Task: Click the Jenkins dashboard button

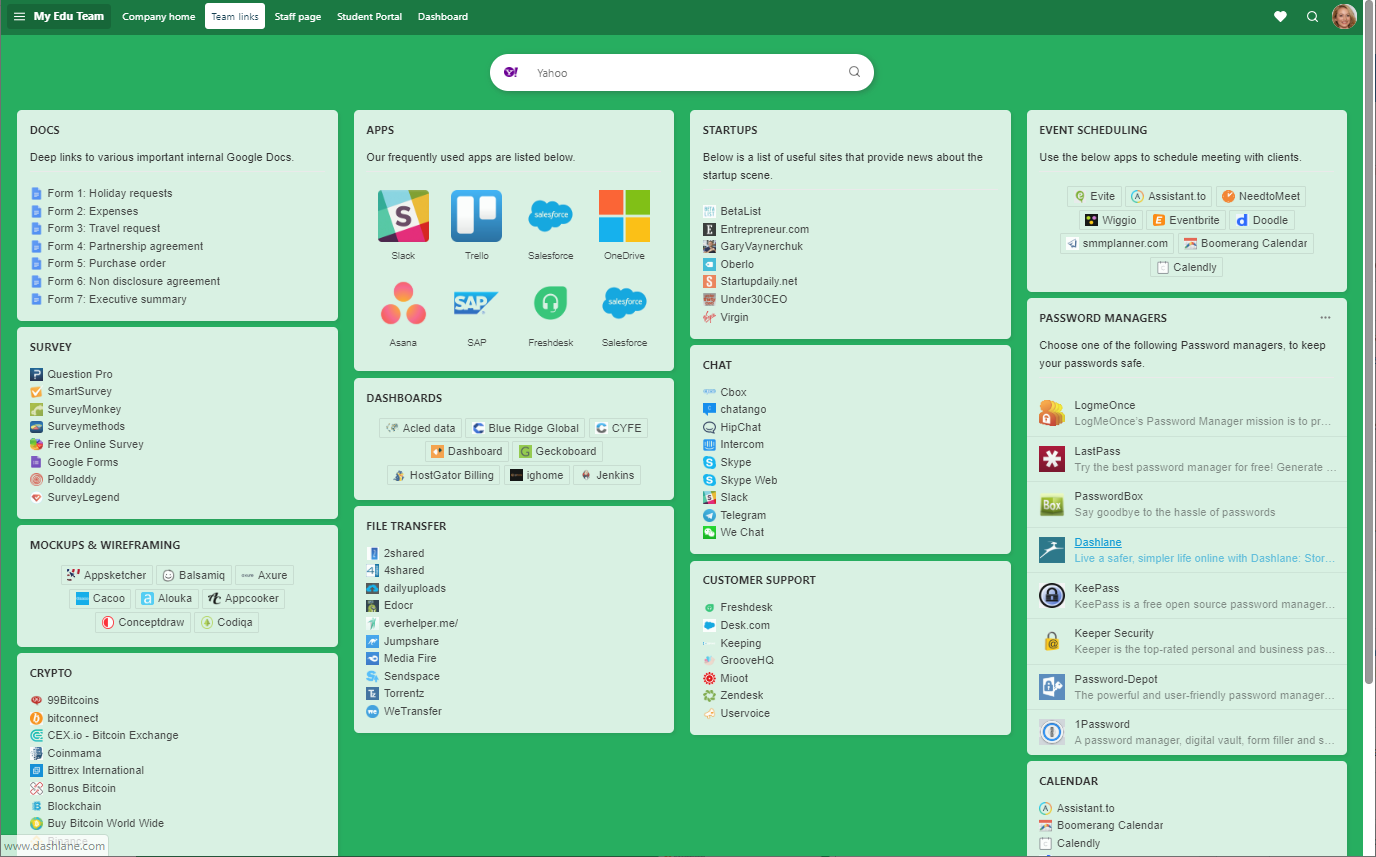Action: (606, 475)
